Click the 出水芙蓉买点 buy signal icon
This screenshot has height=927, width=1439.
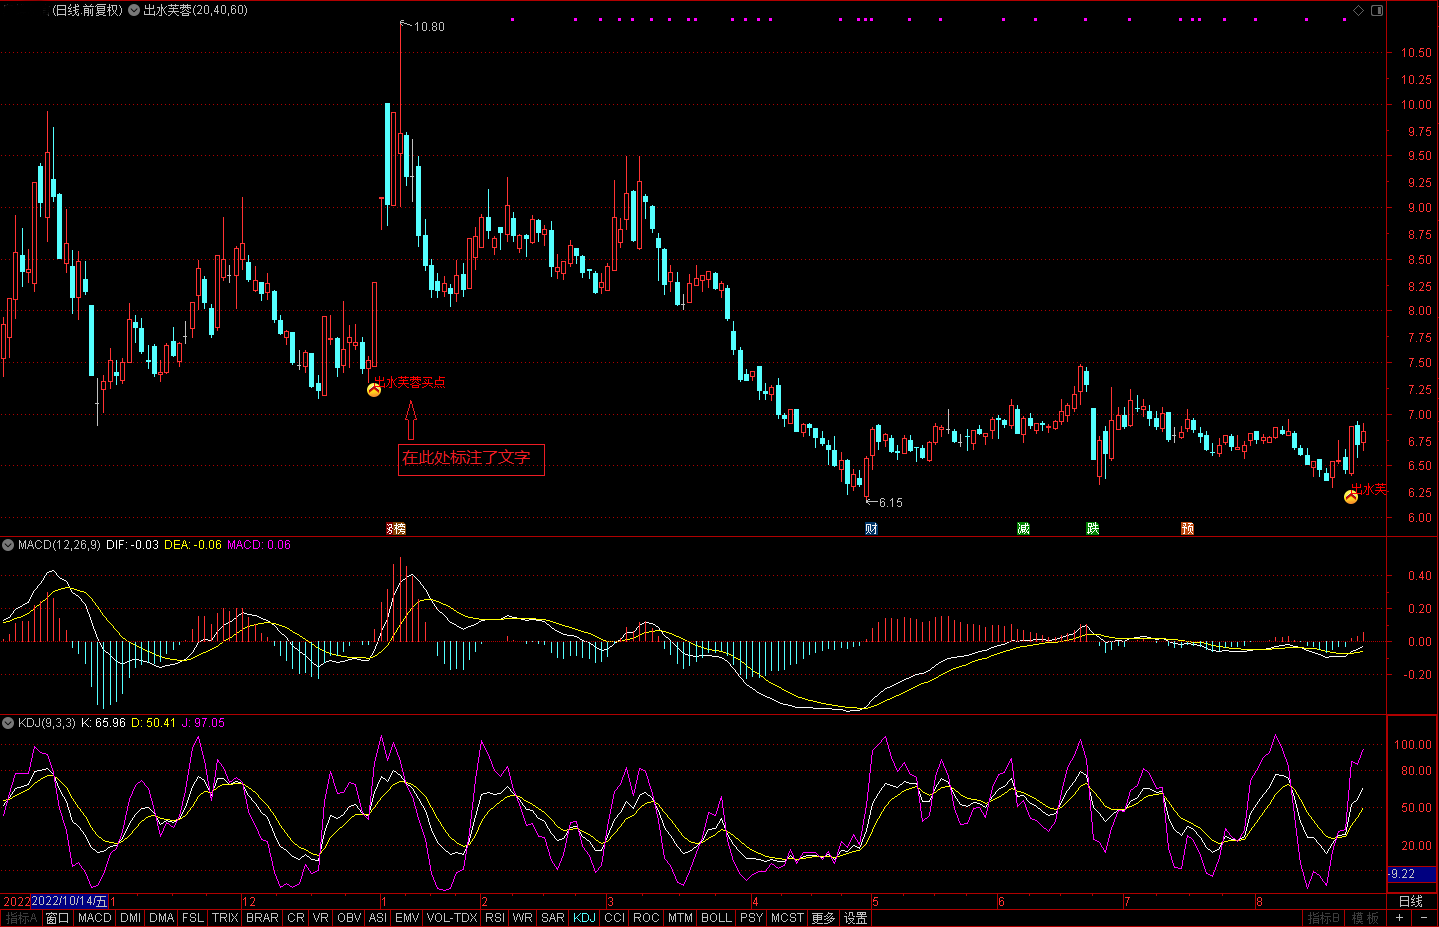click(374, 390)
